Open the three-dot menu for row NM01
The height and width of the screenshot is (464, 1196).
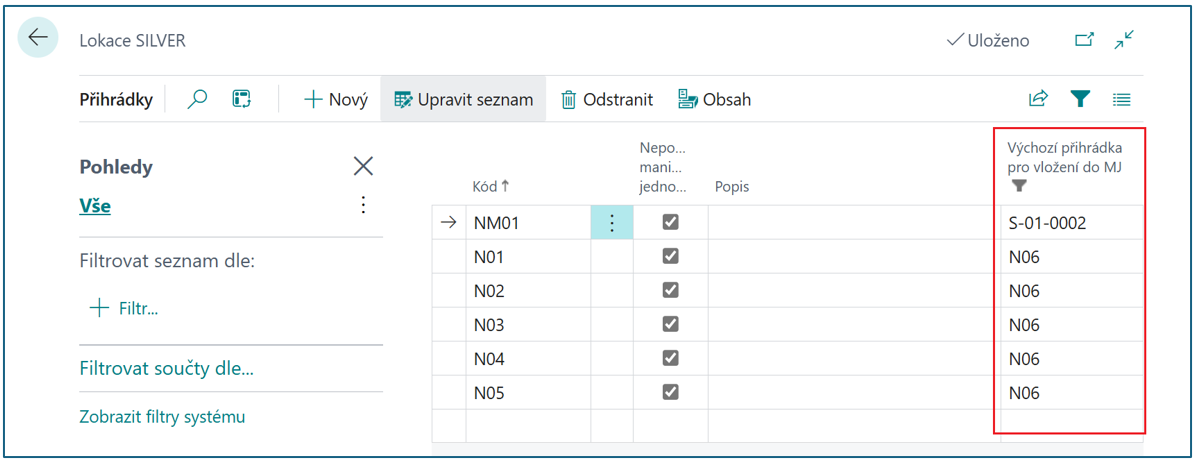coord(612,223)
